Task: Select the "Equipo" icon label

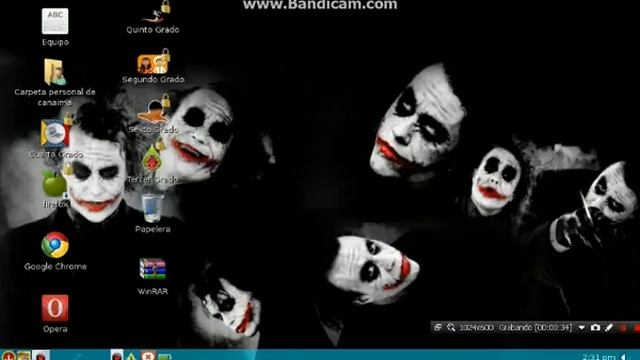Action: tap(55, 42)
